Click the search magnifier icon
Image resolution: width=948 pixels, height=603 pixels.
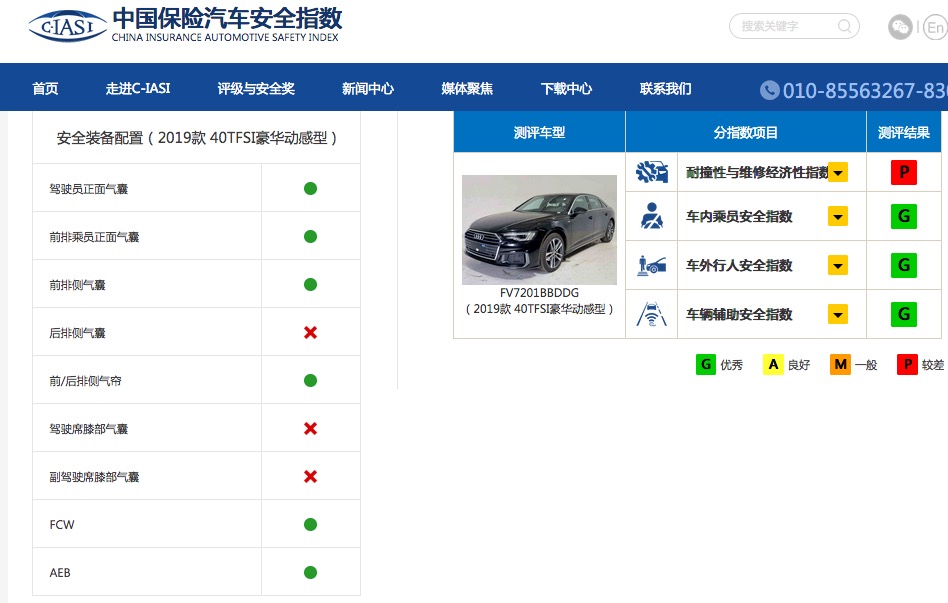click(x=844, y=26)
